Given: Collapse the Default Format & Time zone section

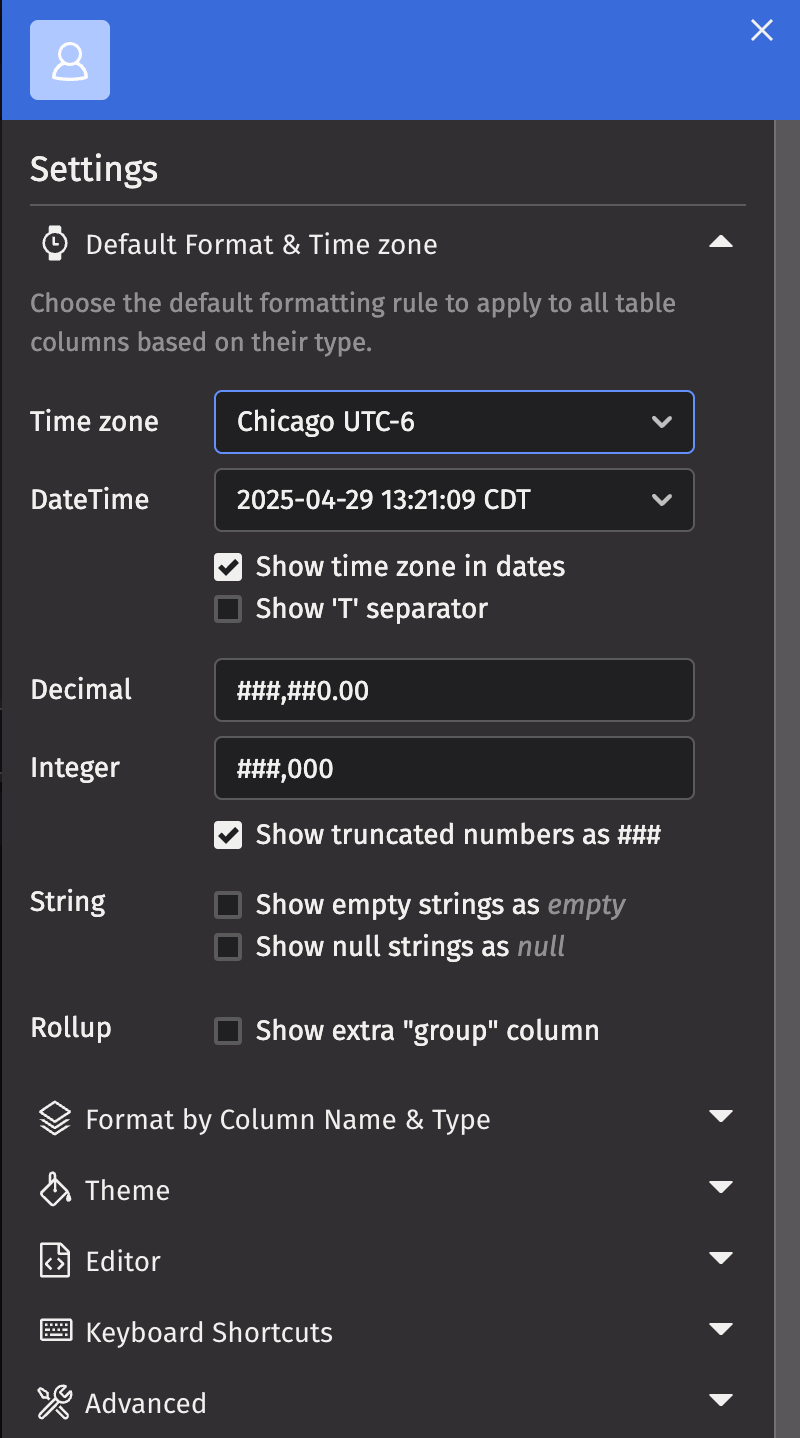Looking at the screenshot, I should pyautogui.click(x=722, y=242).
